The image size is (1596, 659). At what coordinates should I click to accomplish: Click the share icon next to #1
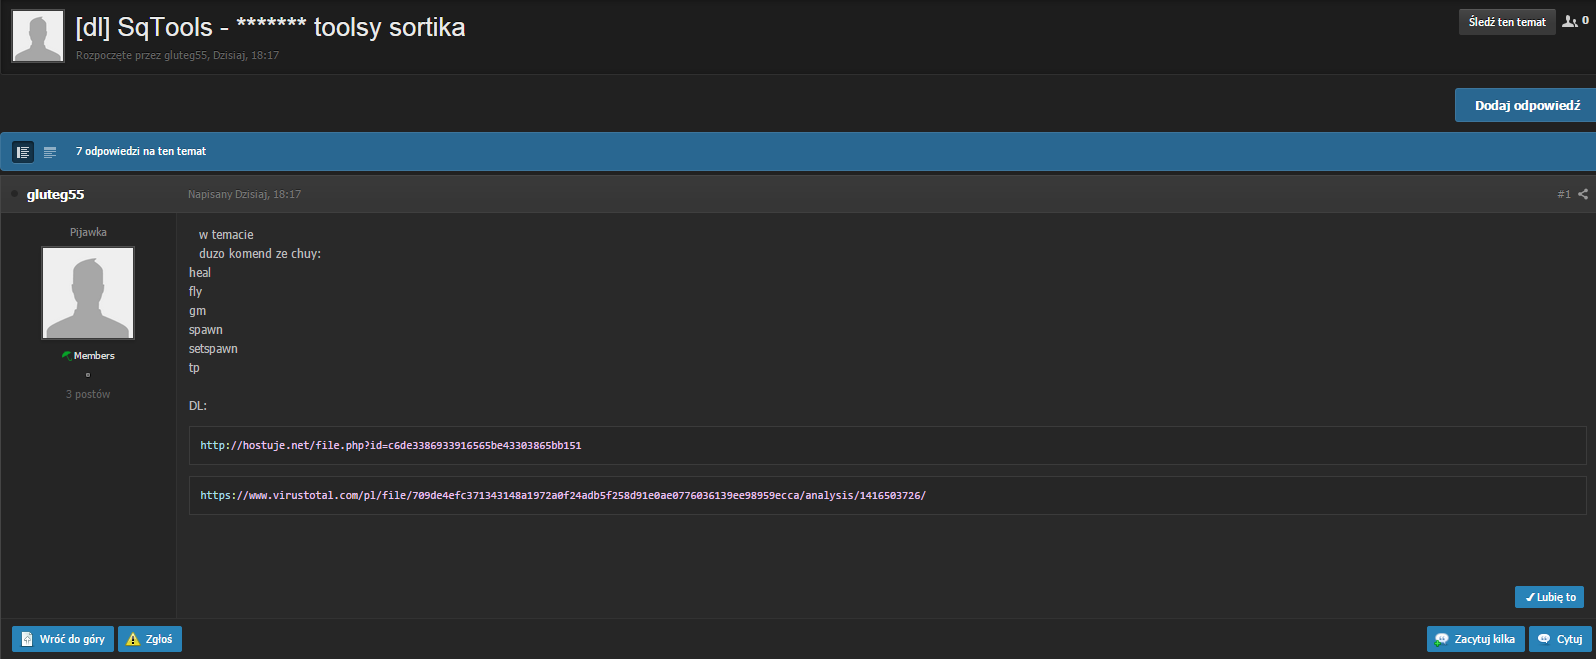click(x=1583, y=194)
